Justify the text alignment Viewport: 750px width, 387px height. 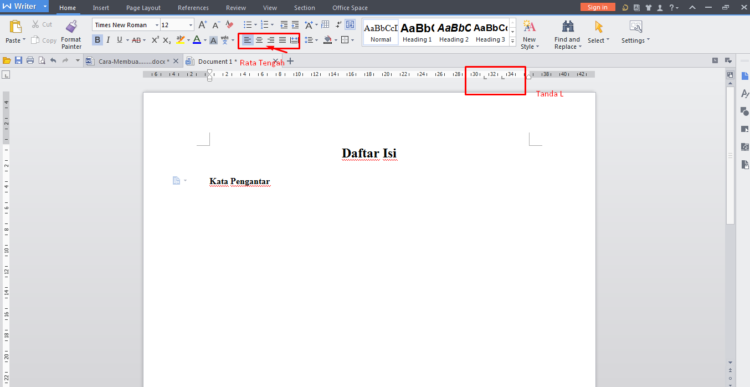[x=282, y=40]
